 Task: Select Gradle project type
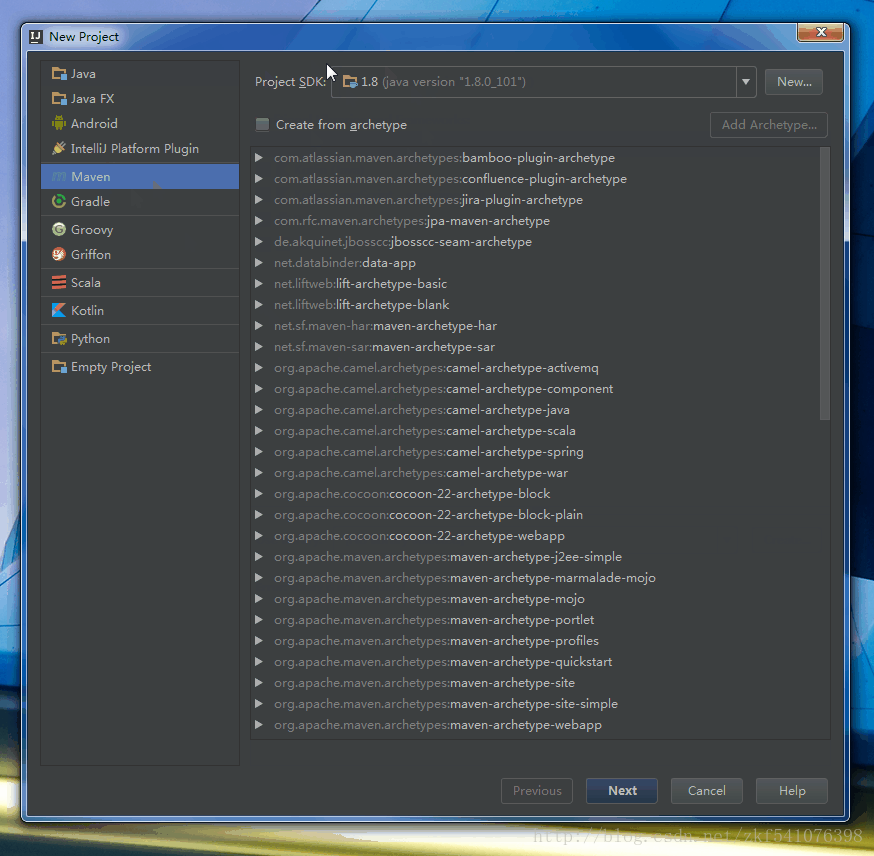click(x=140, y=201)
